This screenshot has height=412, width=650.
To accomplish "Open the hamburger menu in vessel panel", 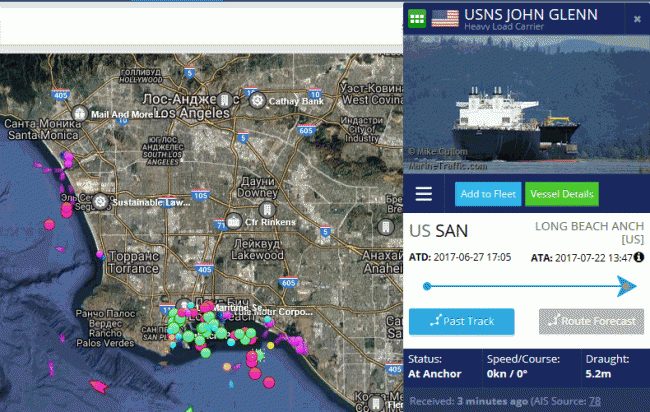I will pyautogui.click(x=423, y=194).
